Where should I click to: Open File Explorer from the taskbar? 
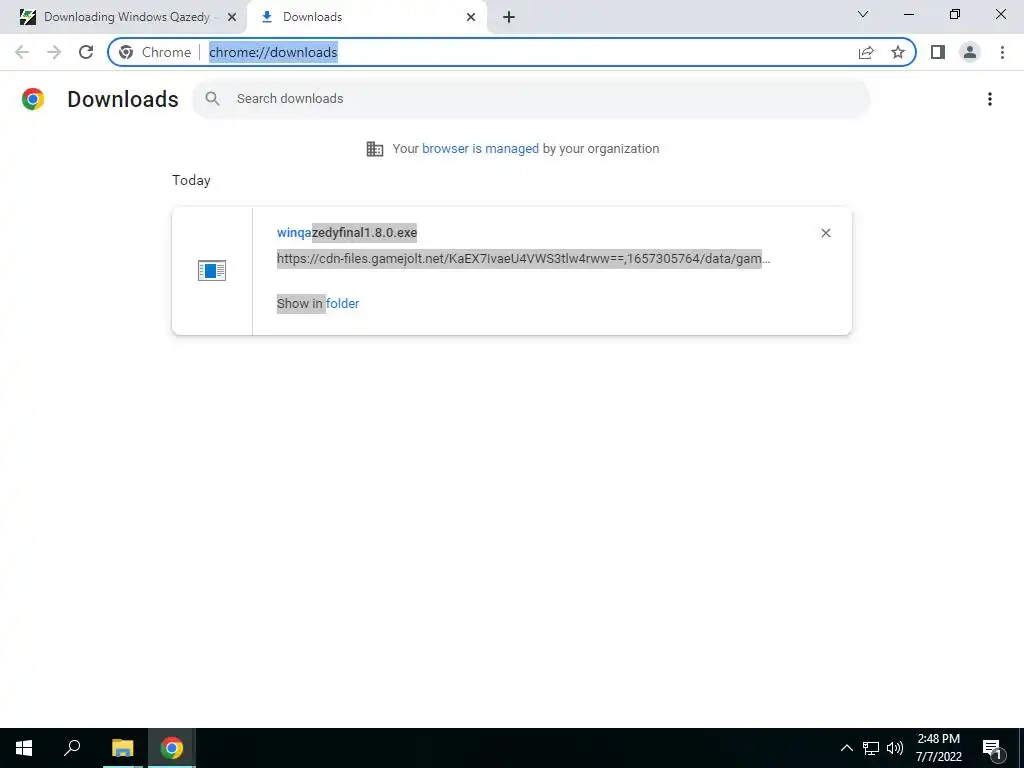coord(122,748)
